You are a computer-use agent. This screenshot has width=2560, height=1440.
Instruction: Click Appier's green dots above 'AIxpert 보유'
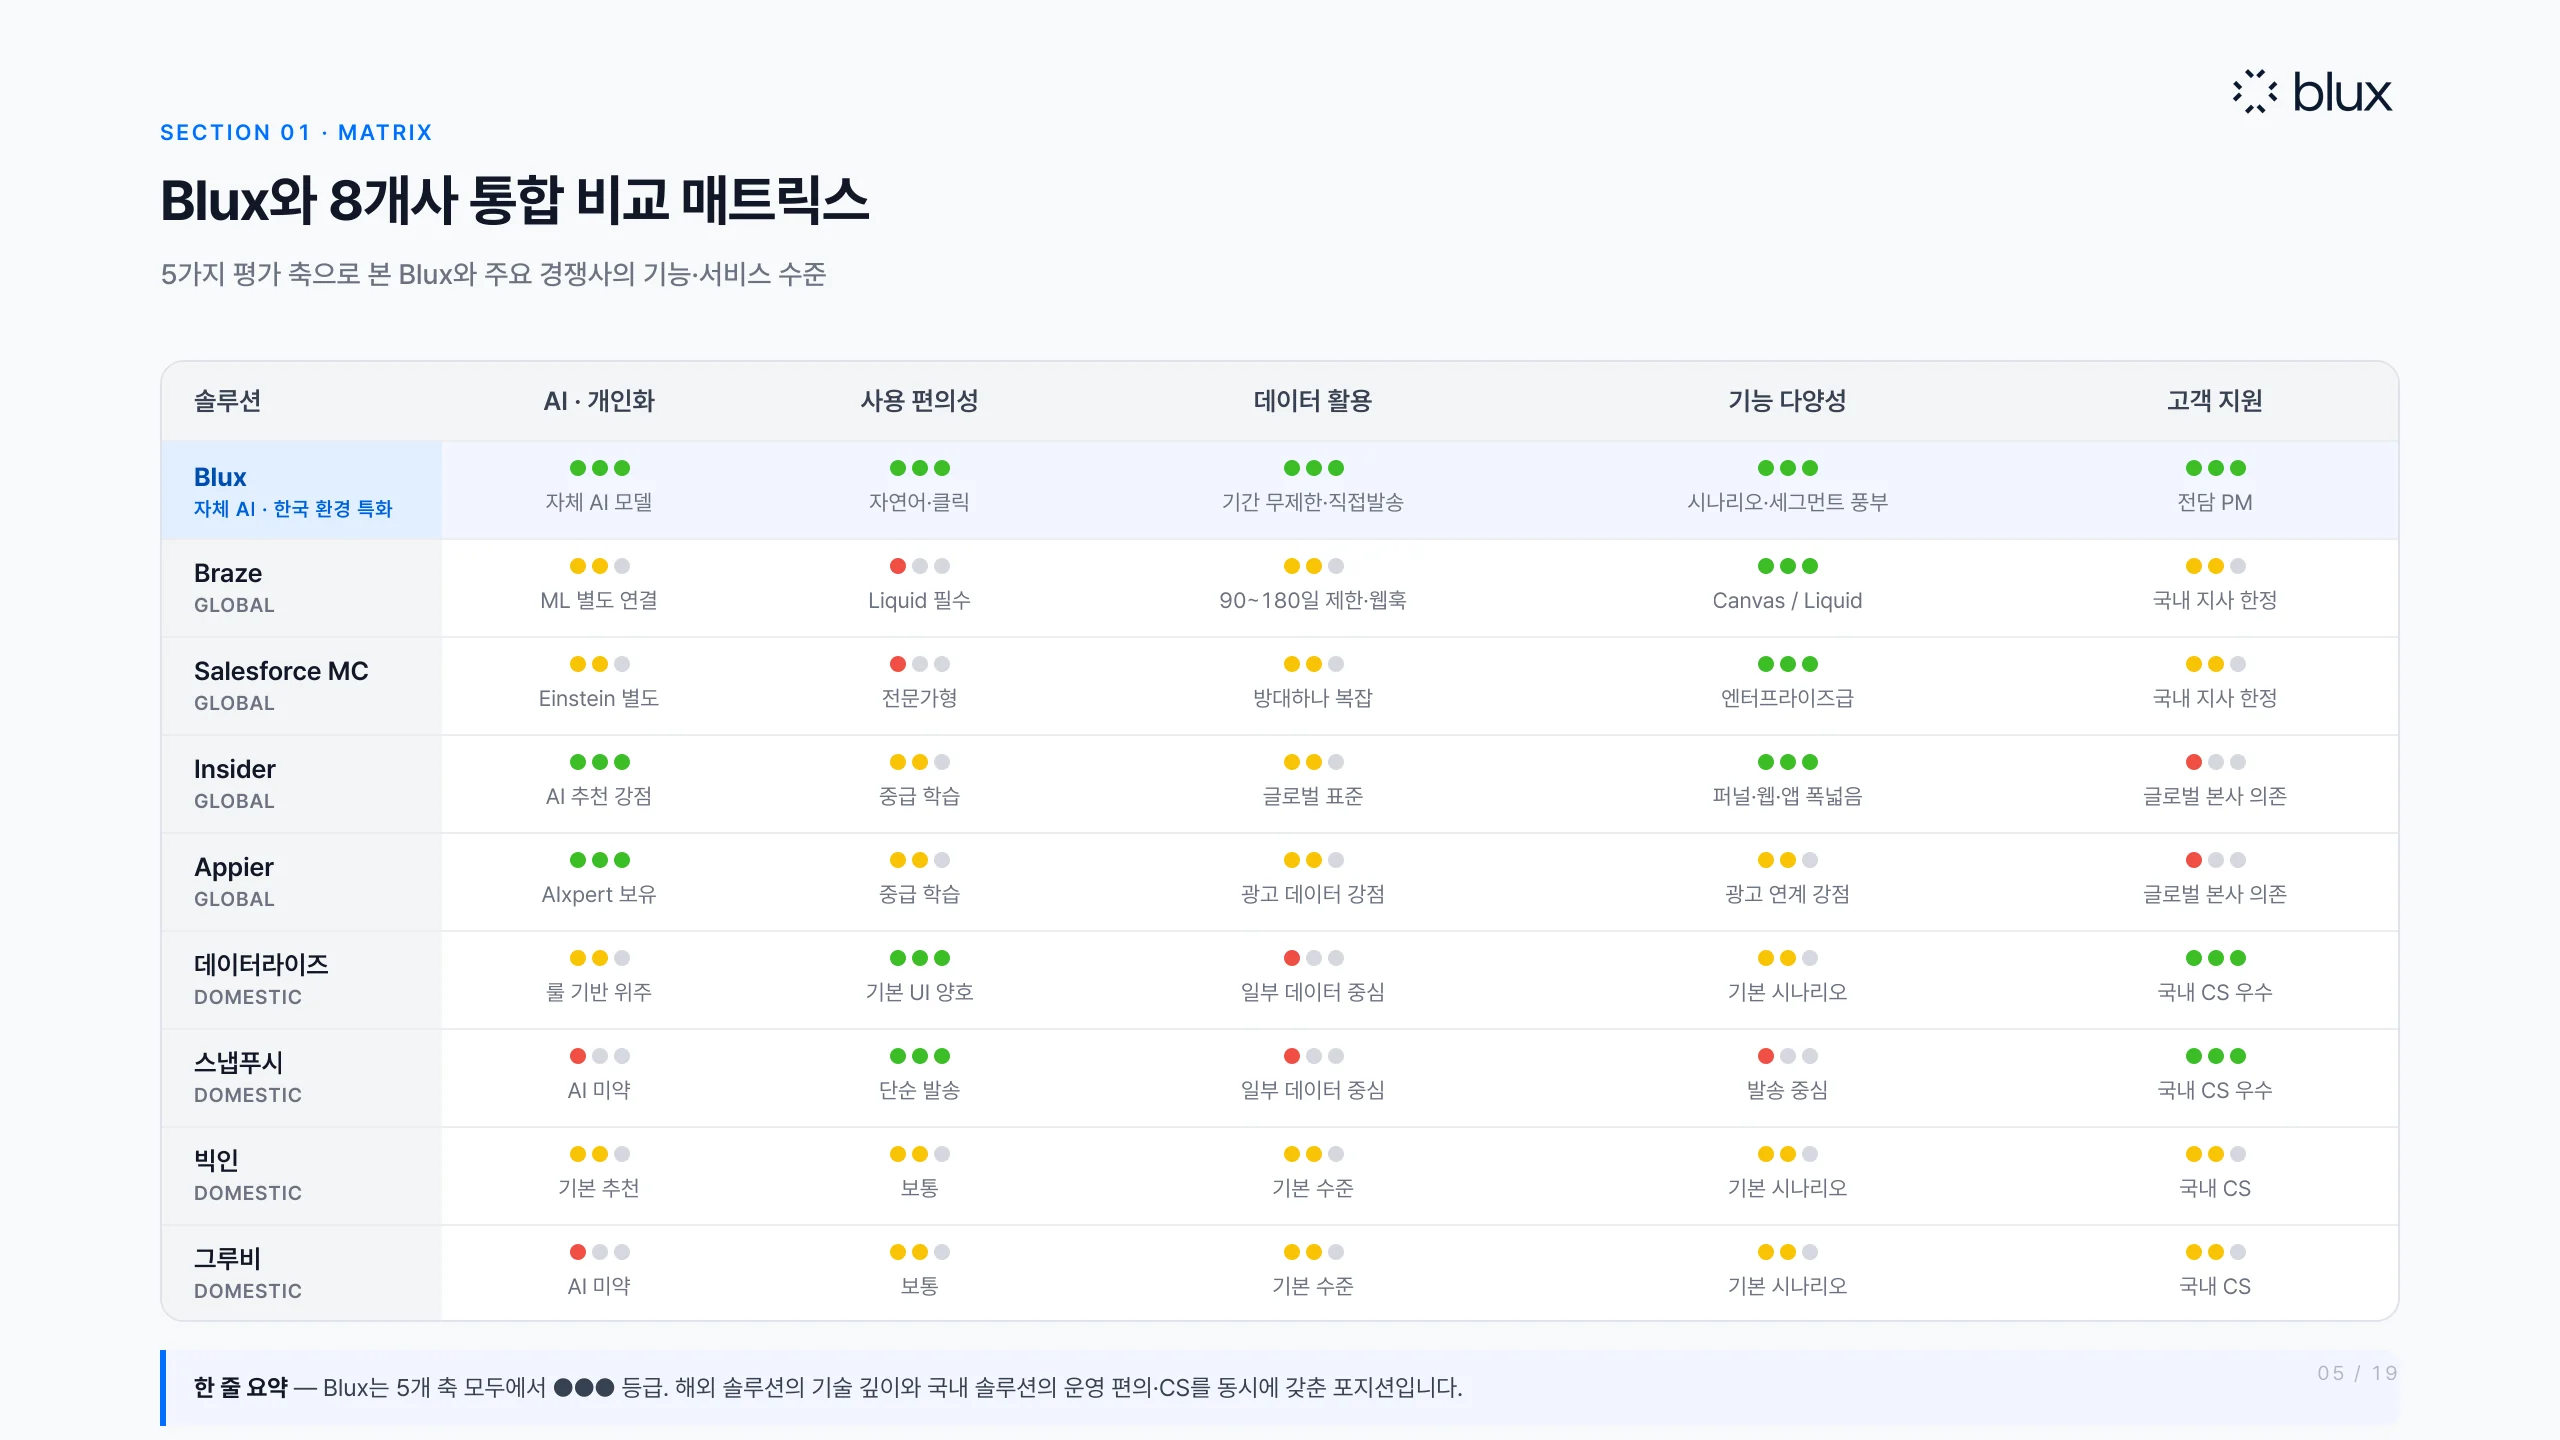599,860
